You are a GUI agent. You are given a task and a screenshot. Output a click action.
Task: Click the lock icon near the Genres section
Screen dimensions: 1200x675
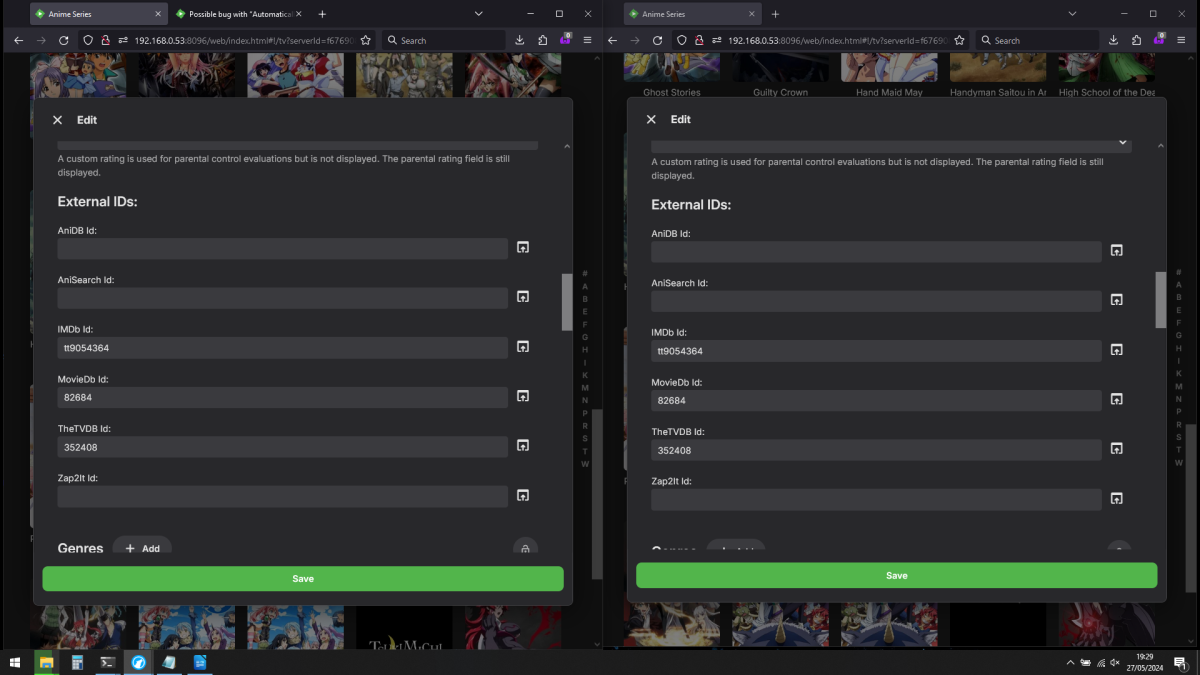point(525,548)
